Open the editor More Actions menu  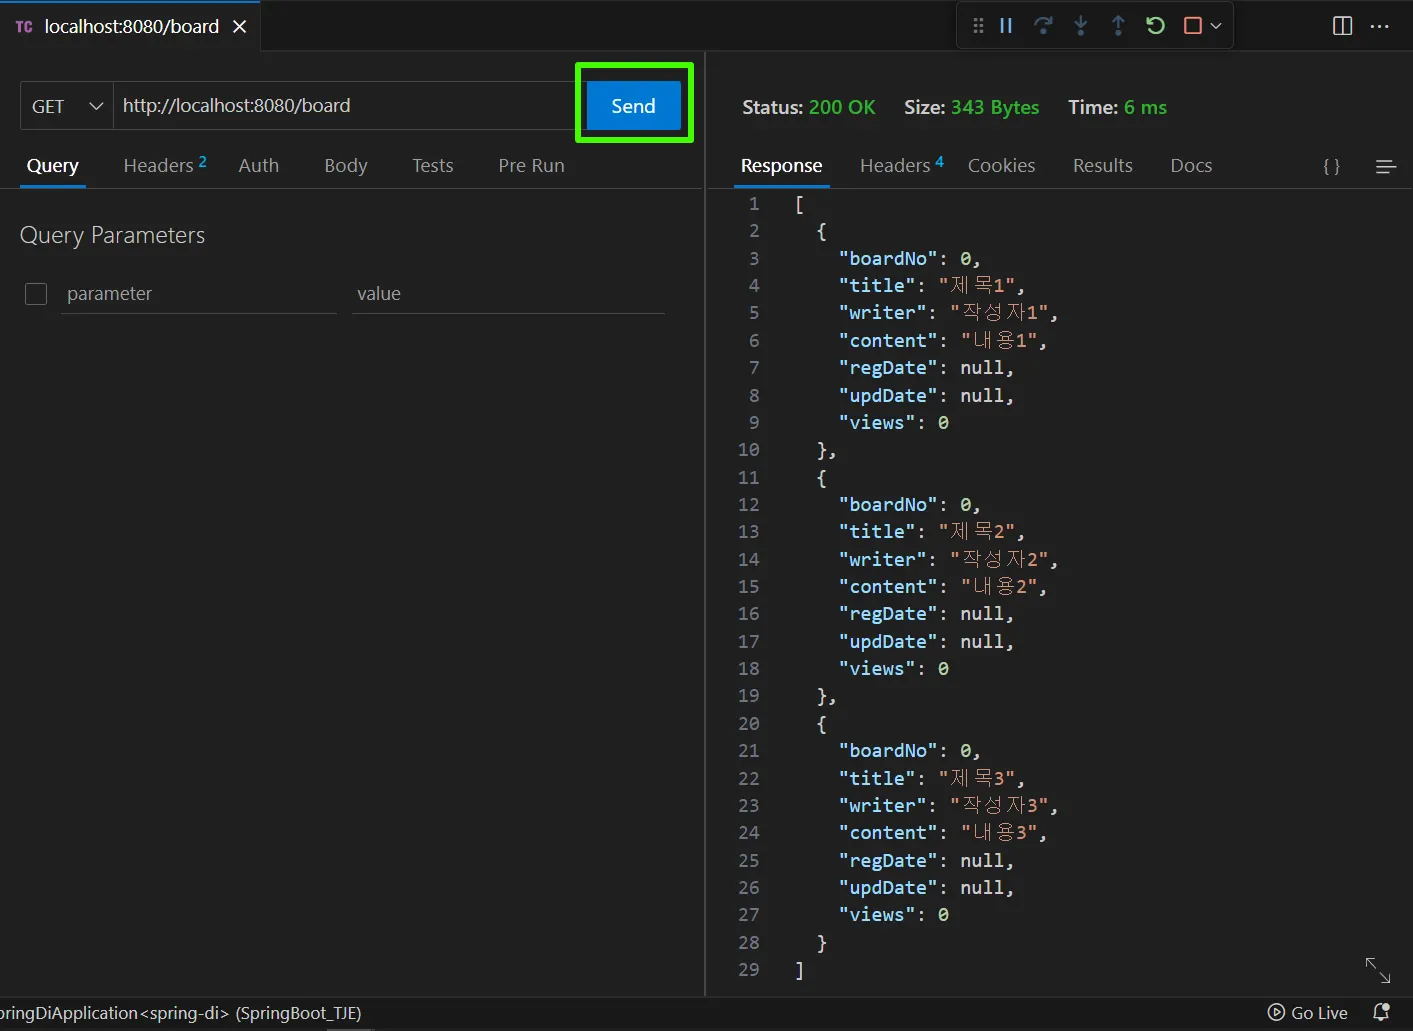[1380, 26]
